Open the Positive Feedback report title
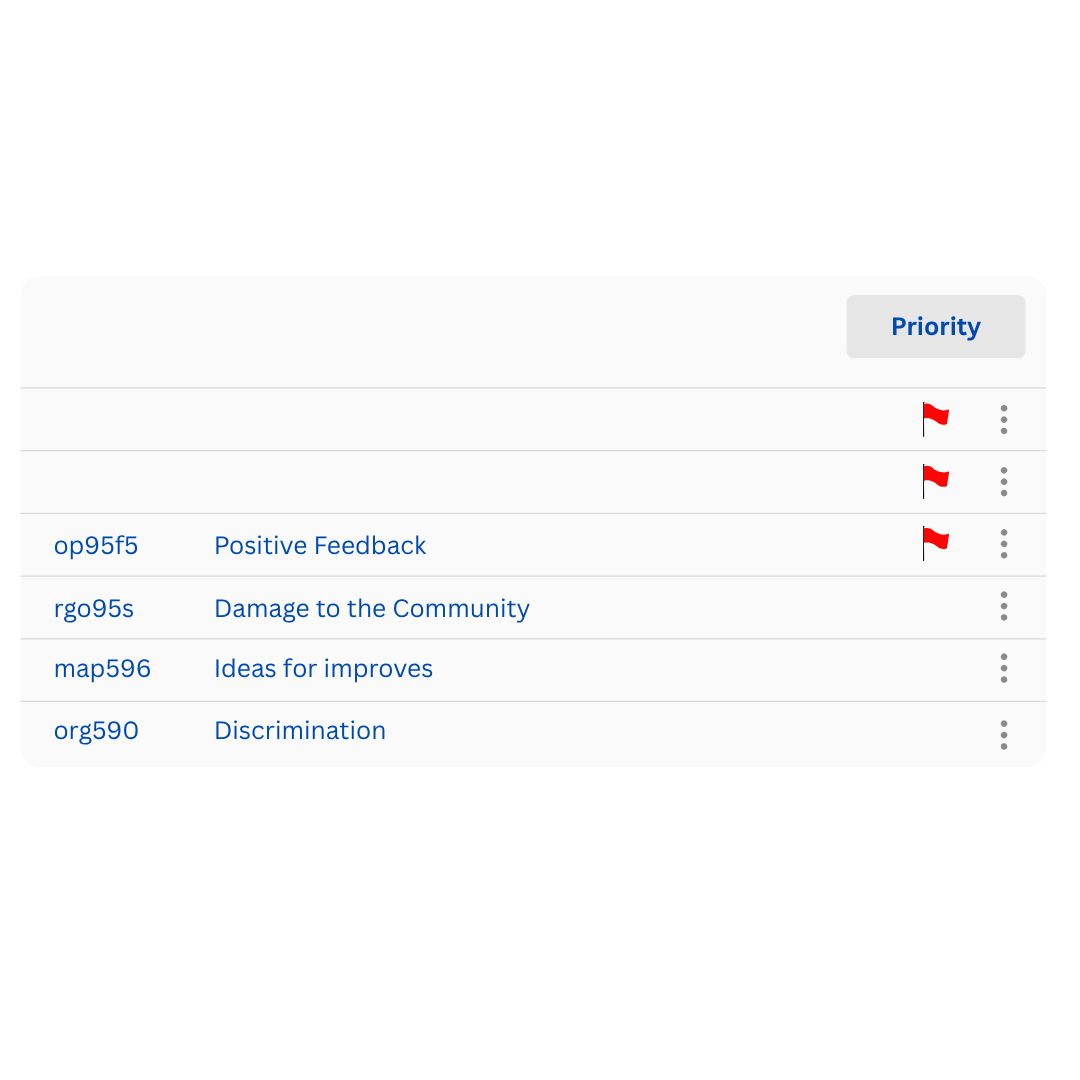 (320, 546)
